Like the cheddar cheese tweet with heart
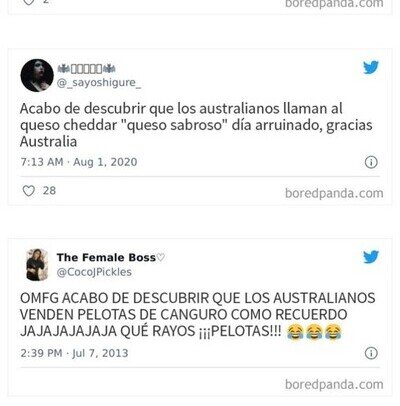 (29, 191)
